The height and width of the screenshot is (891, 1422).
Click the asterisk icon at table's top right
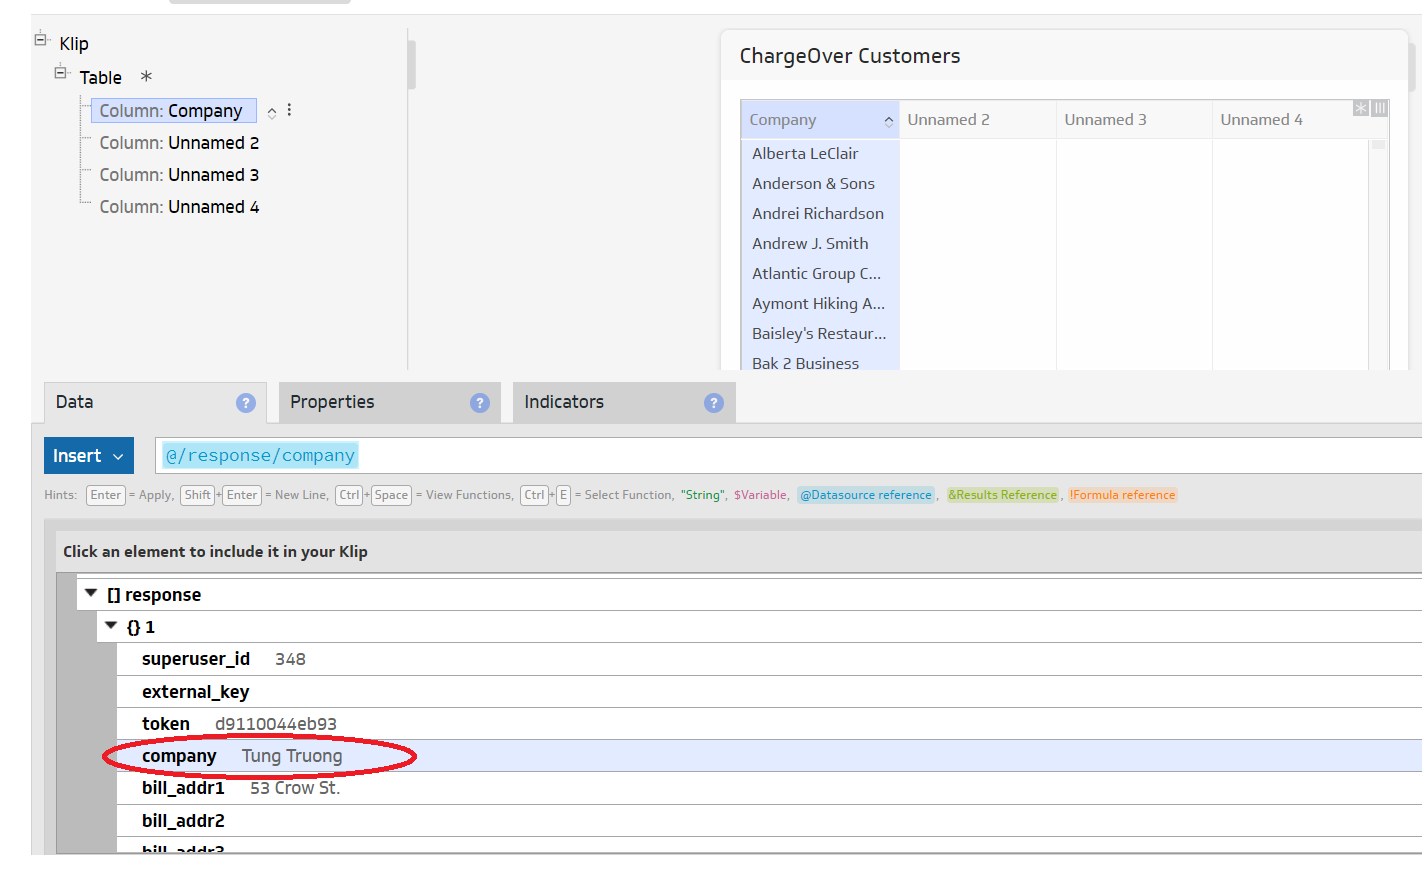[1361, 108]
